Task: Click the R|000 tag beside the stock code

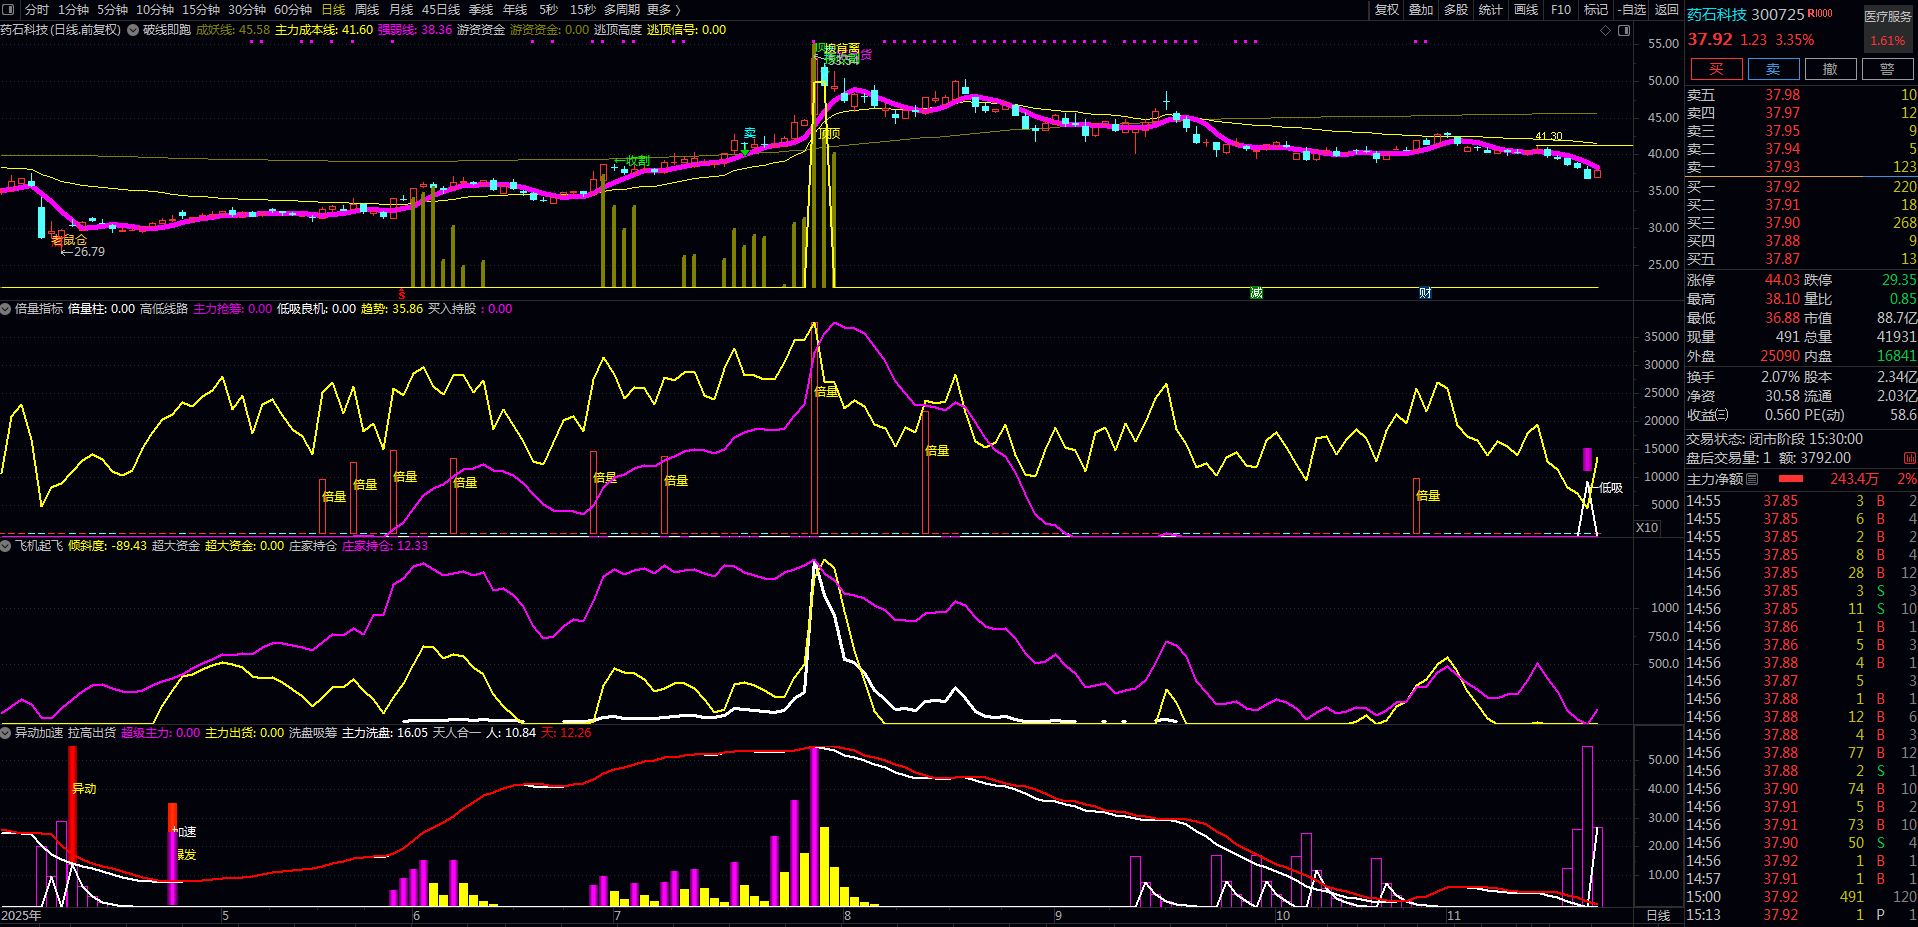Action: click(x=1820, y=14)
